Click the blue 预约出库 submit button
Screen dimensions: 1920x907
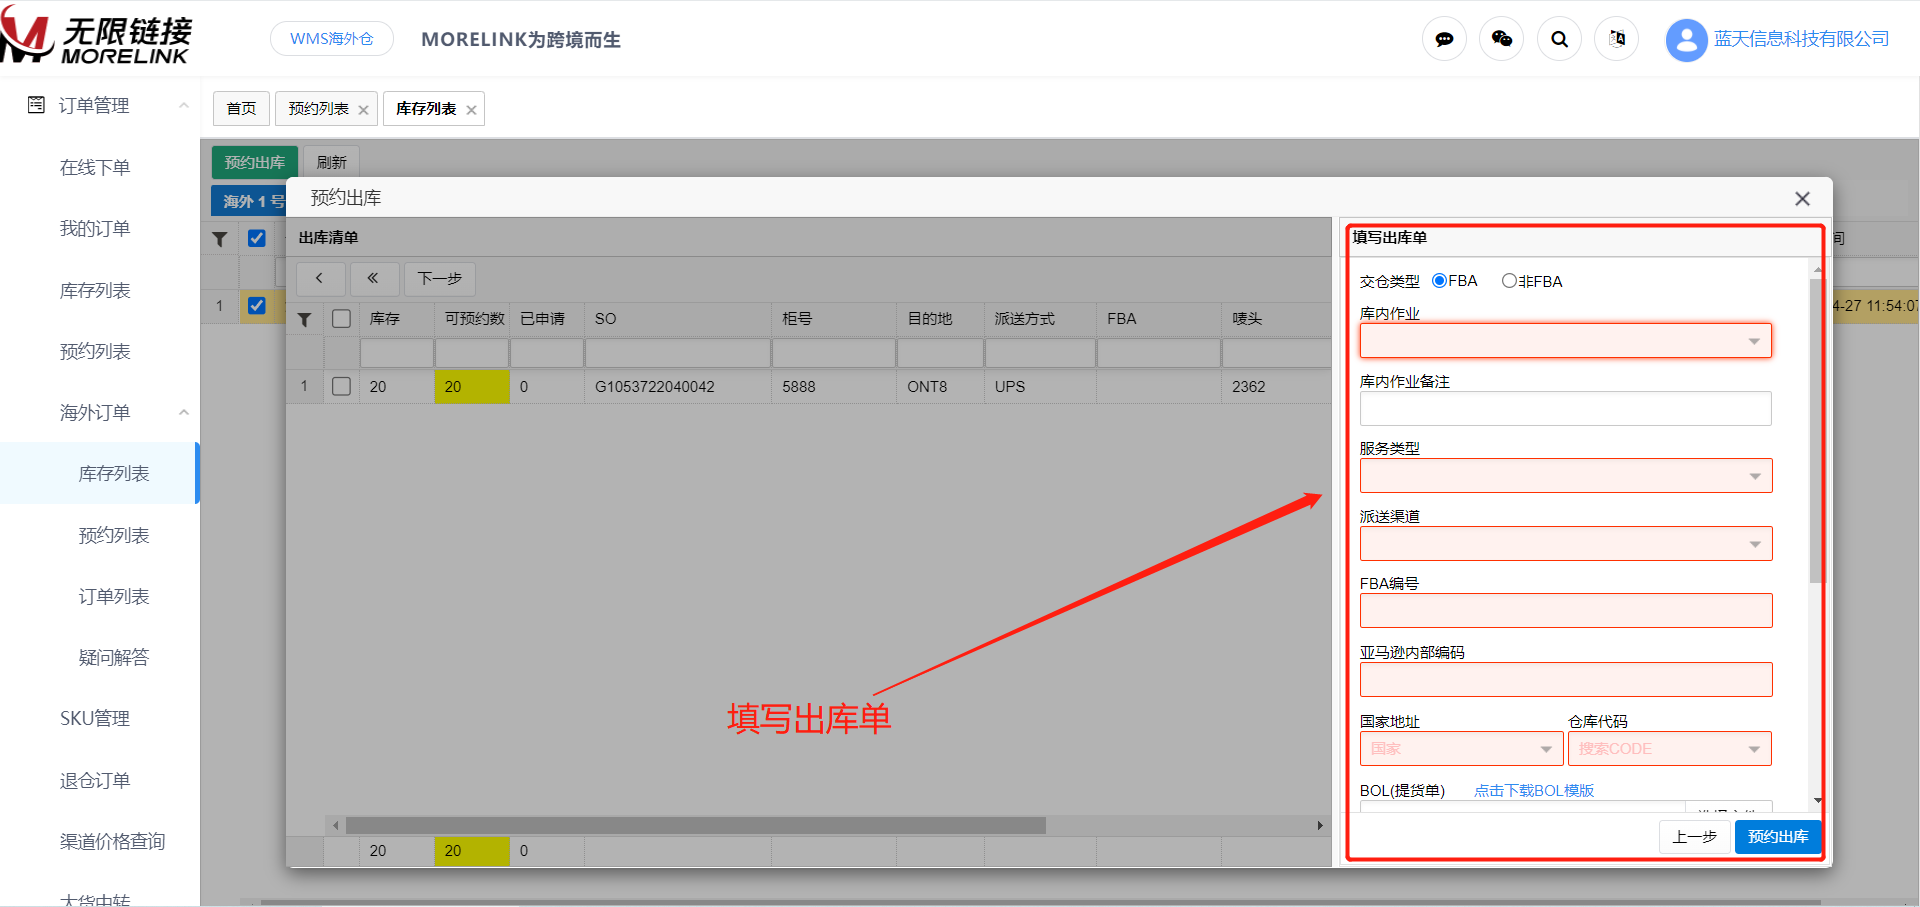point(1778,837)
